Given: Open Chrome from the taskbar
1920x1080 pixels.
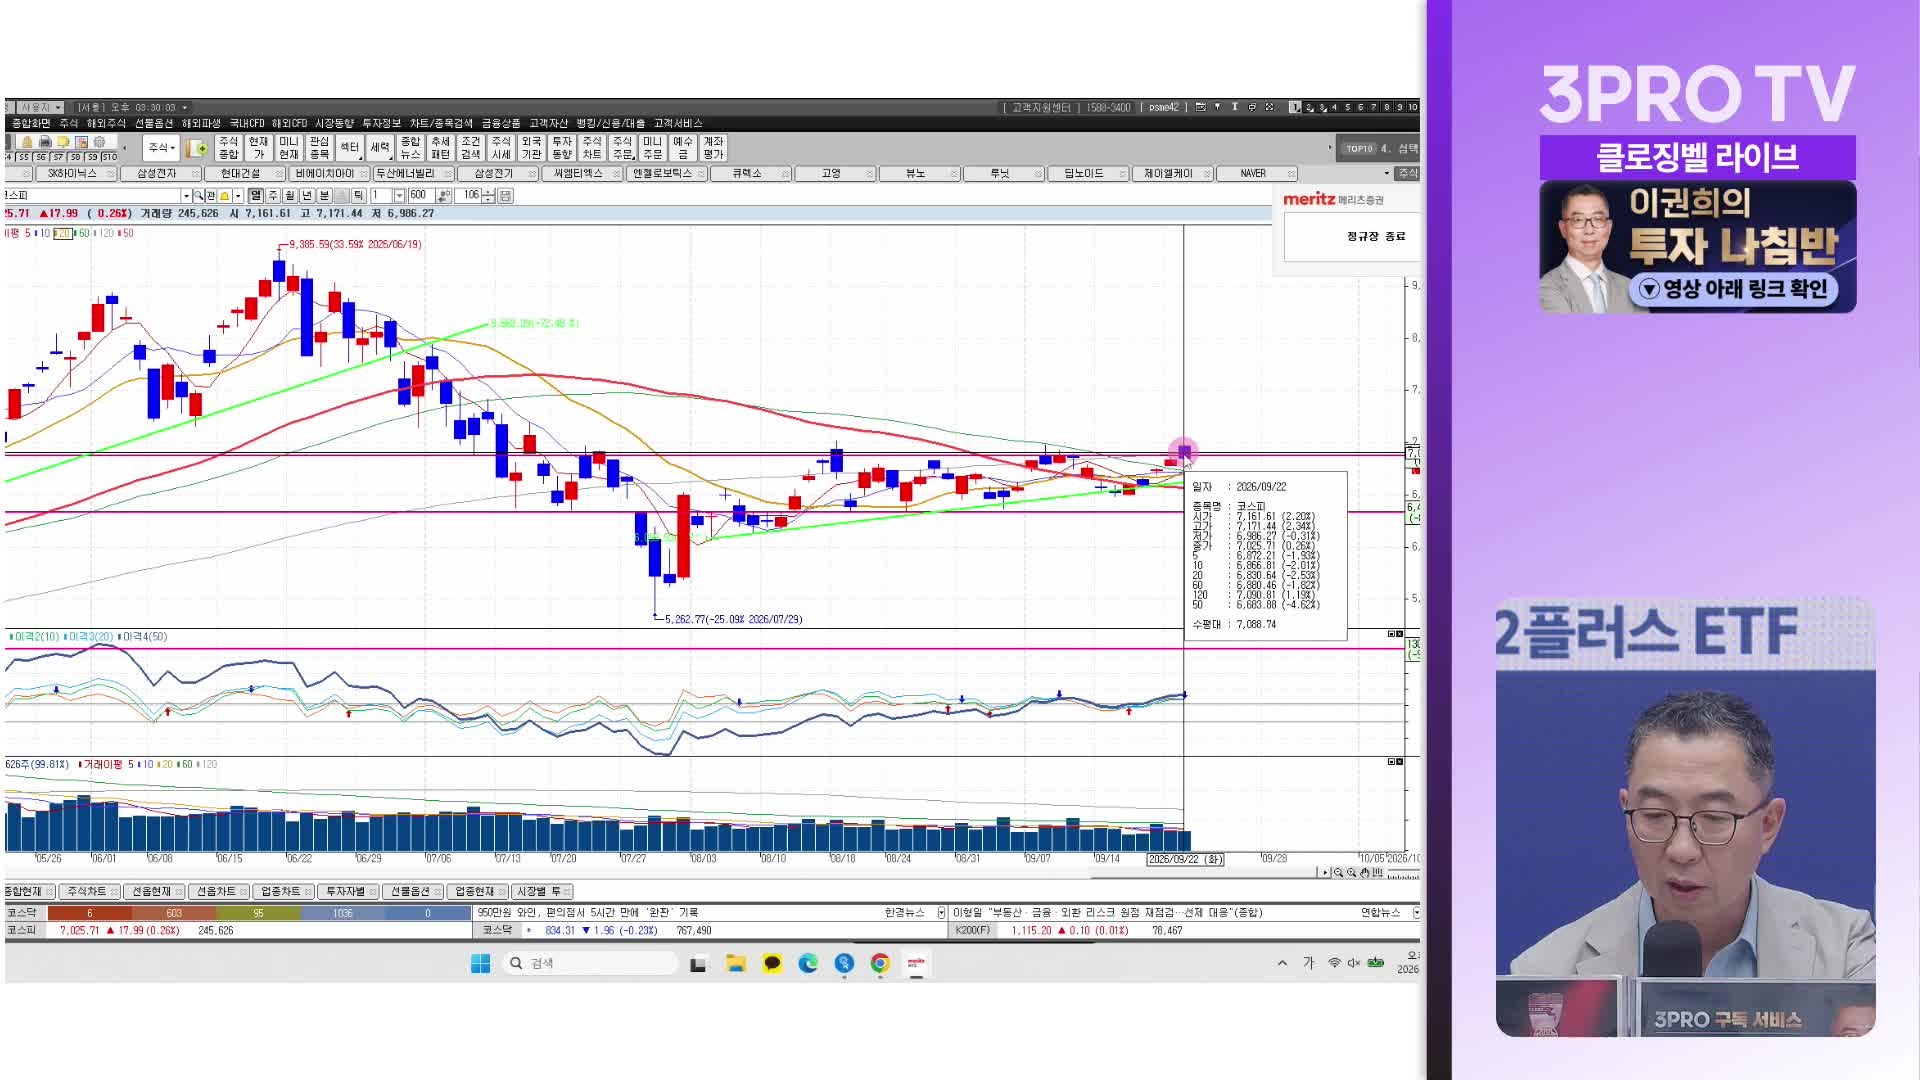Looking at the screenshot, I should click(880, 963).
